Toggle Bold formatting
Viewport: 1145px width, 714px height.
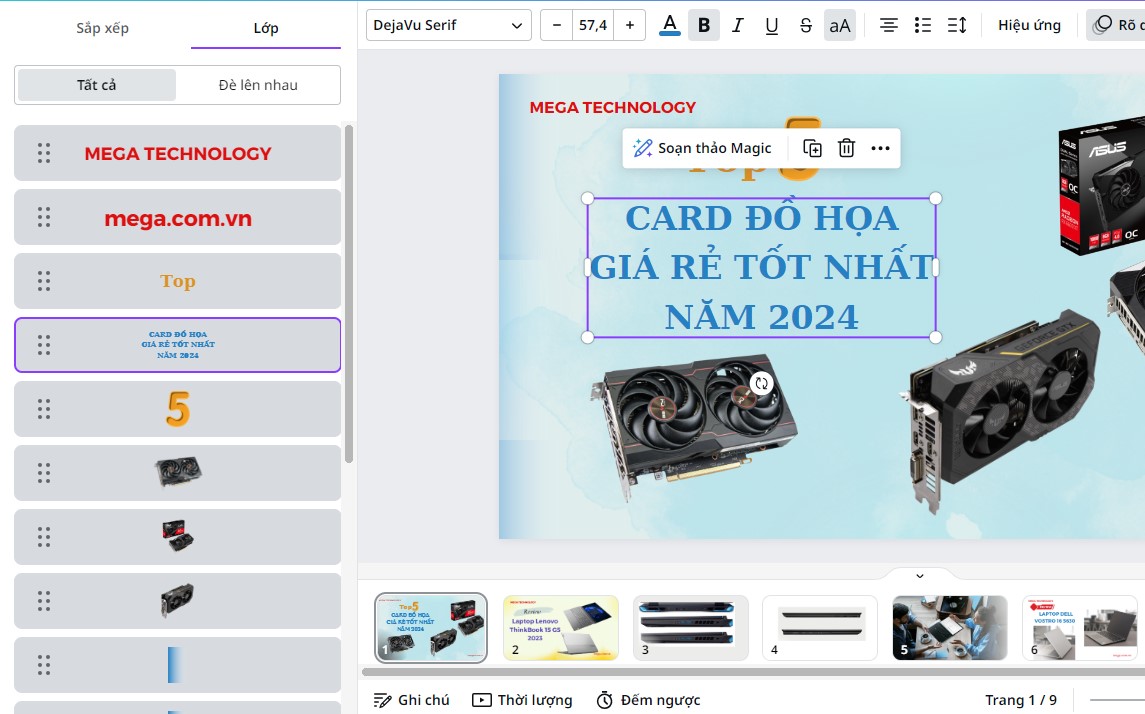pyautogui.click(x=703, y=26)
